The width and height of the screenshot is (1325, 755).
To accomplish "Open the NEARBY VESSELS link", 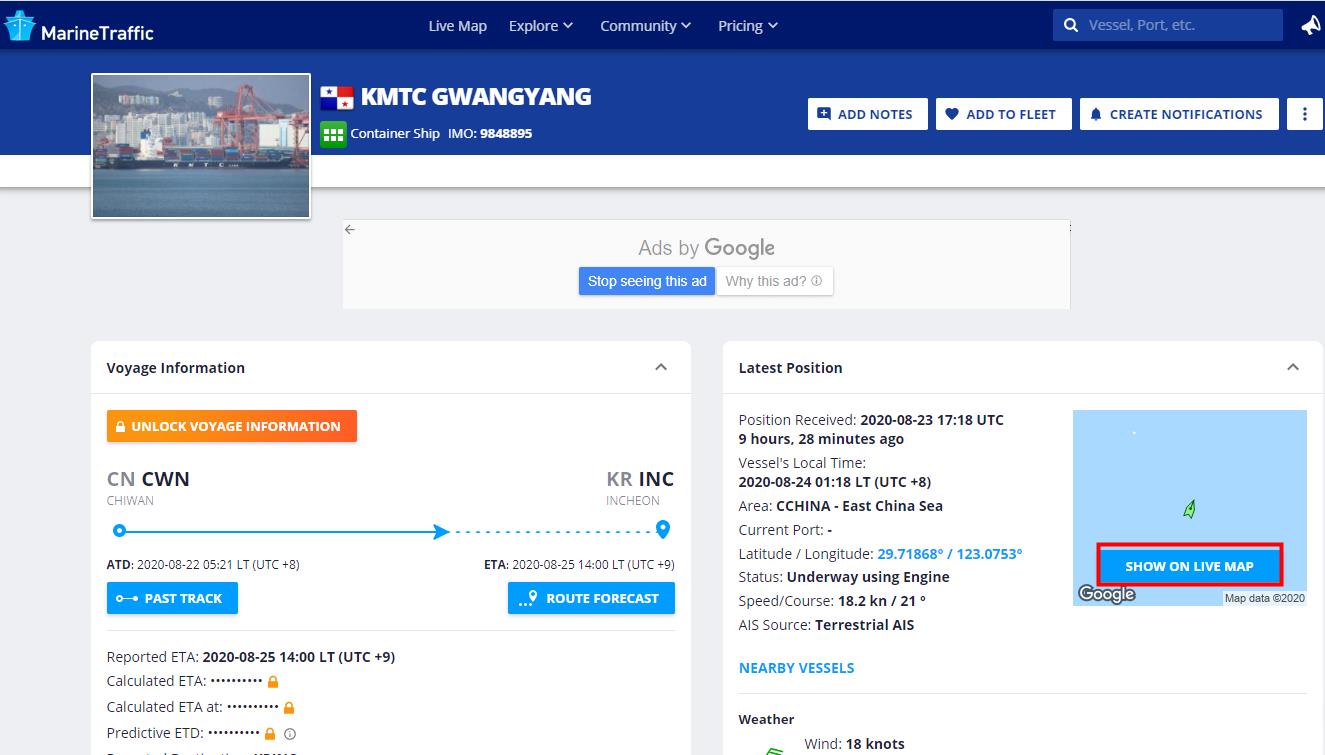I will click(x=796, y=667).
